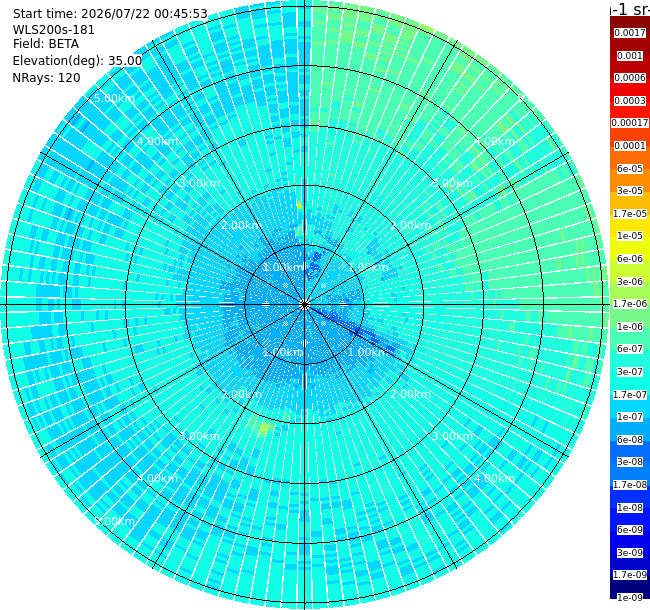This screenshot has height=610, width=650.
Task: Click the radar center origin point
Action: (x=304, y=305)
